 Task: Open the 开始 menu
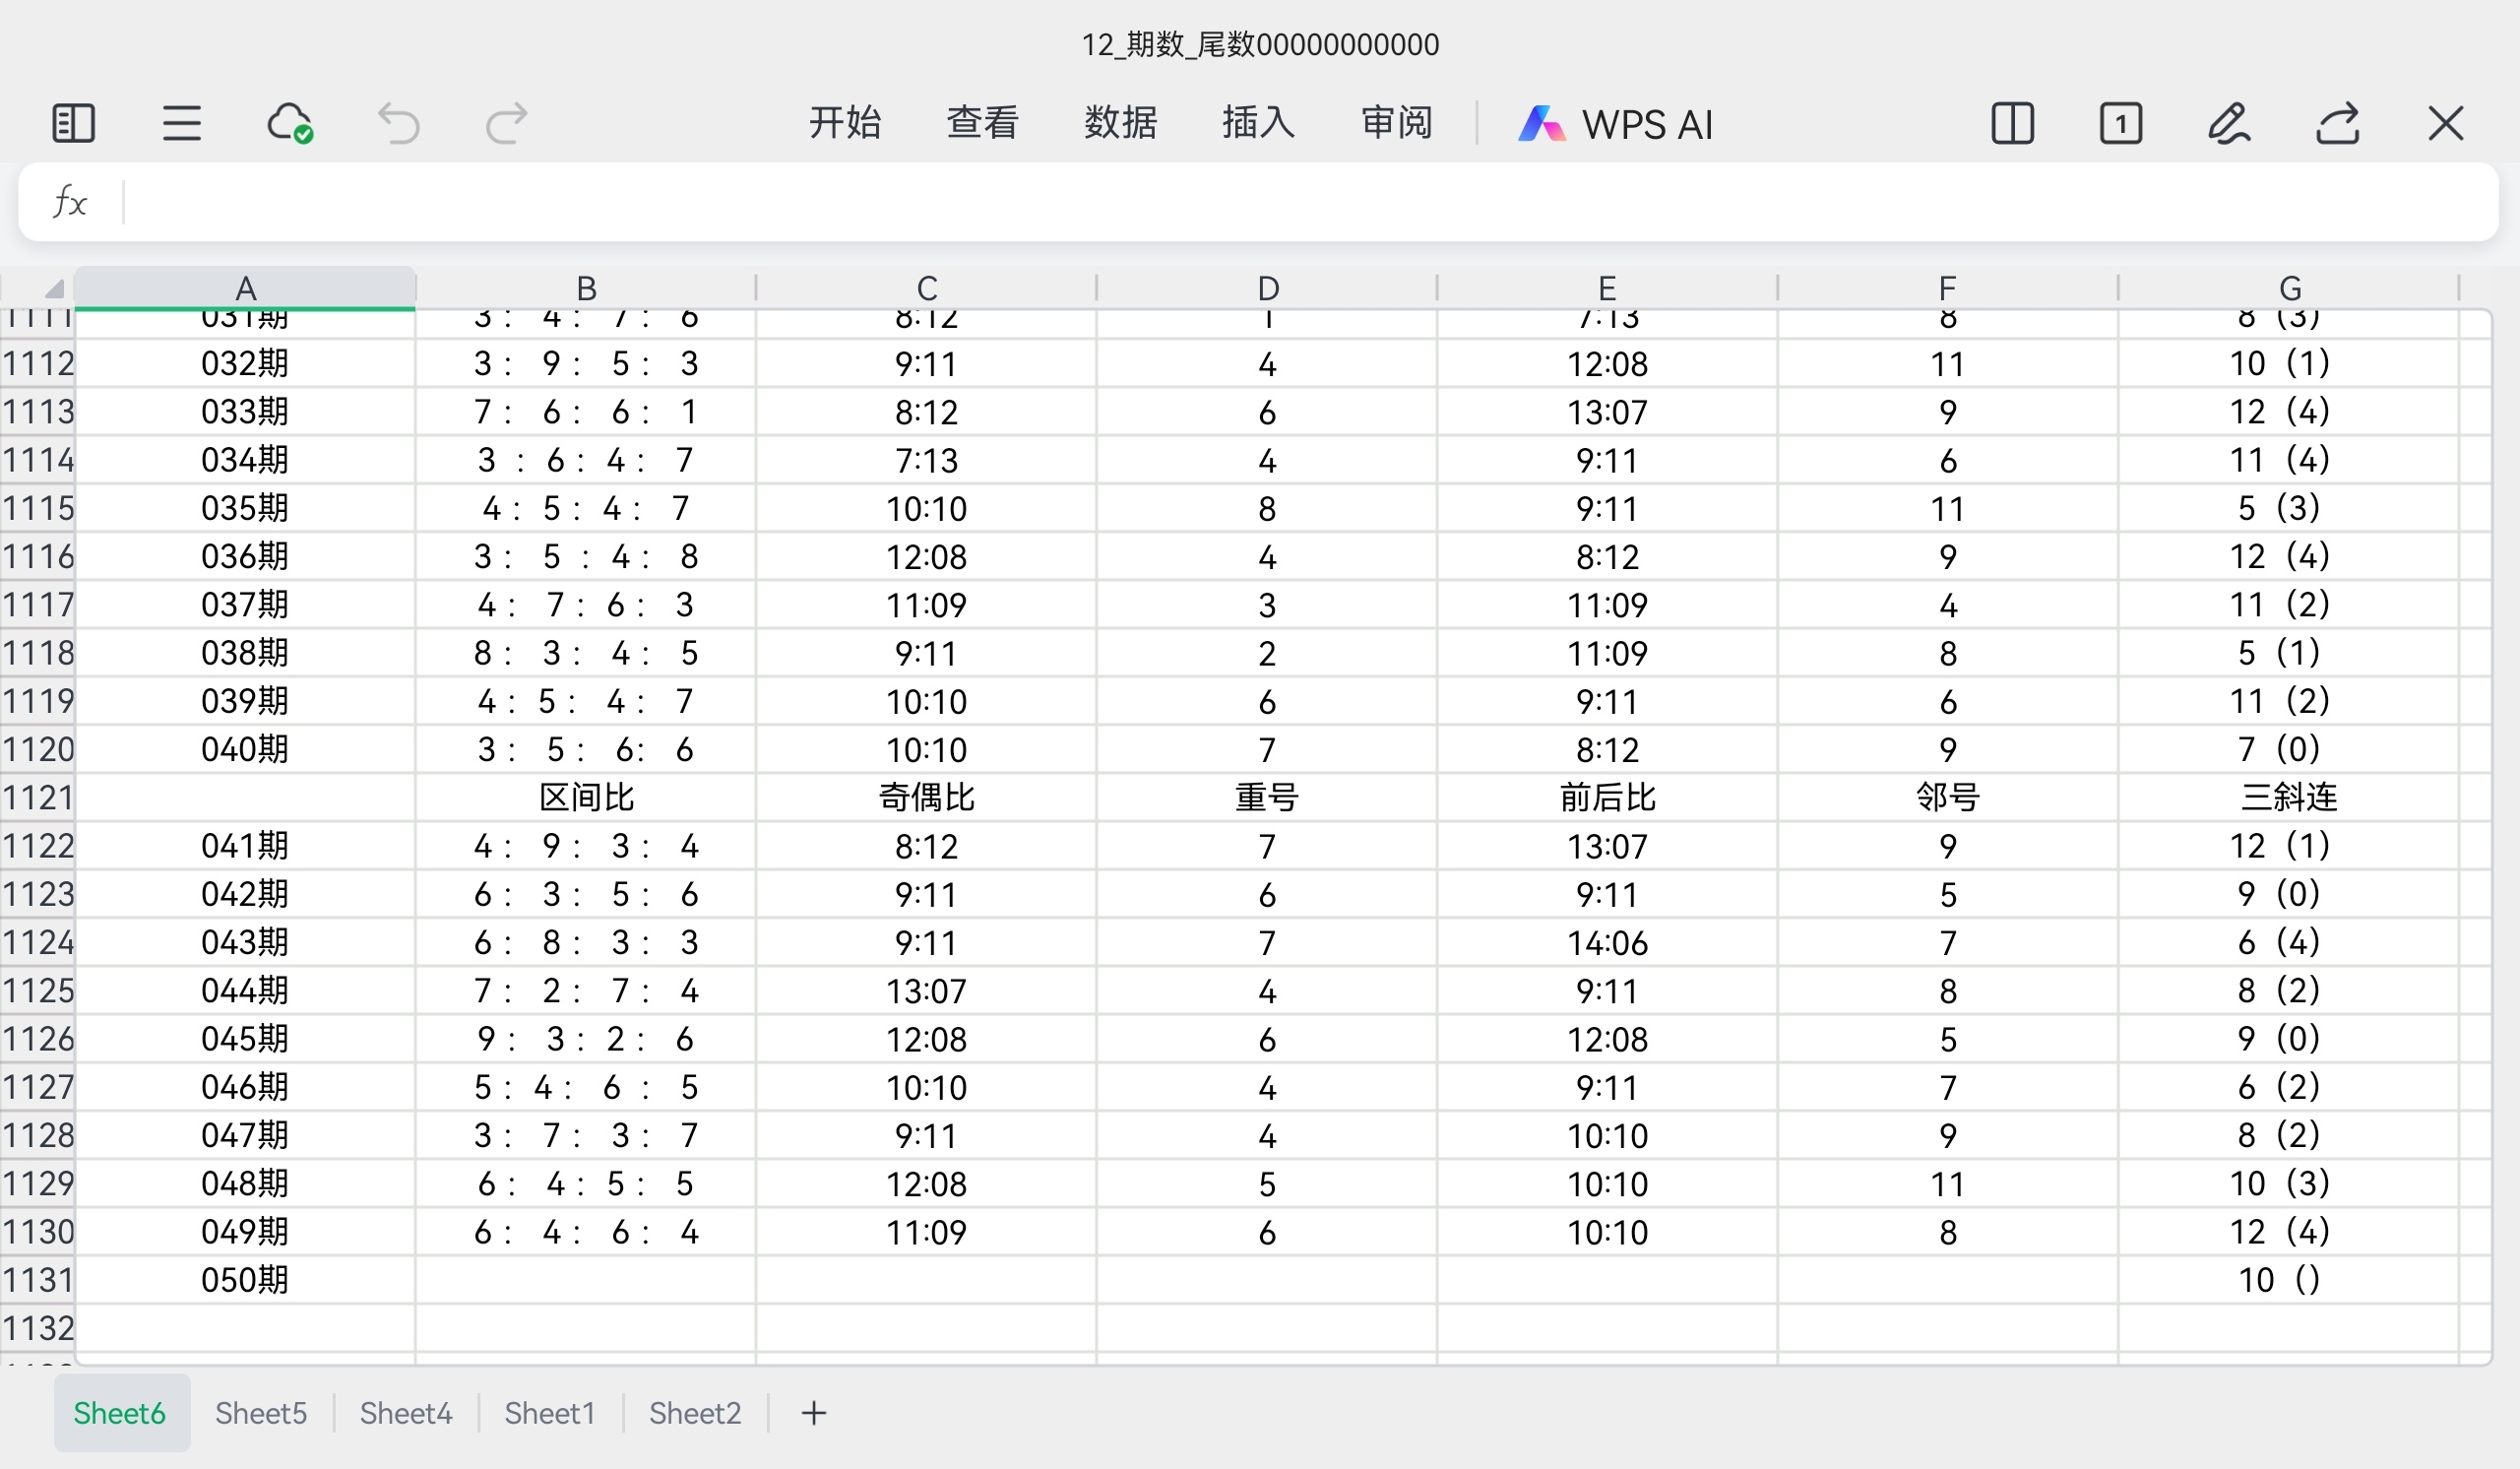pyautogui.click(x=845, y=123)
